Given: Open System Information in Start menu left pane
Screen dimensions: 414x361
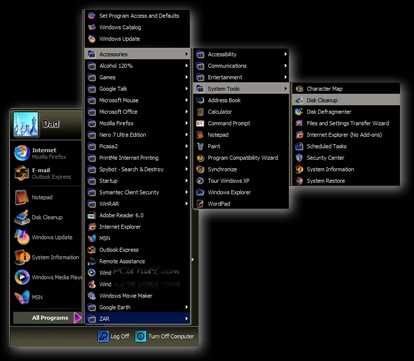Looking at the screenshot, I should [x=47, y=257].
